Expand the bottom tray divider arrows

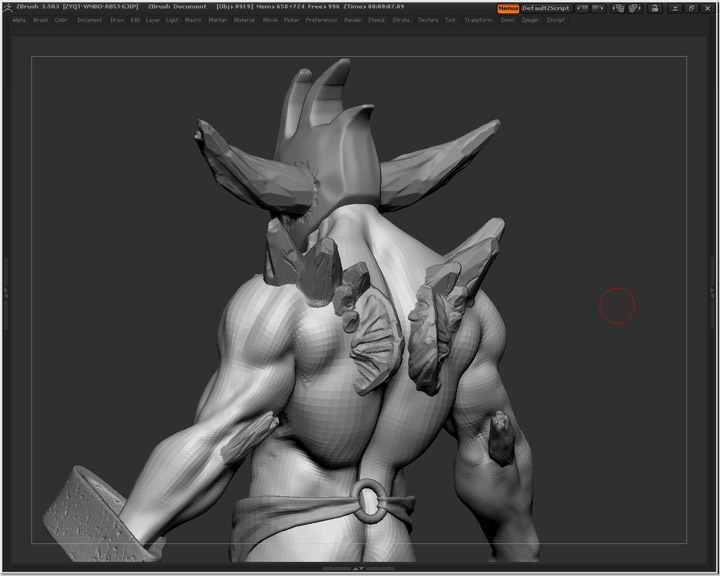359,569
